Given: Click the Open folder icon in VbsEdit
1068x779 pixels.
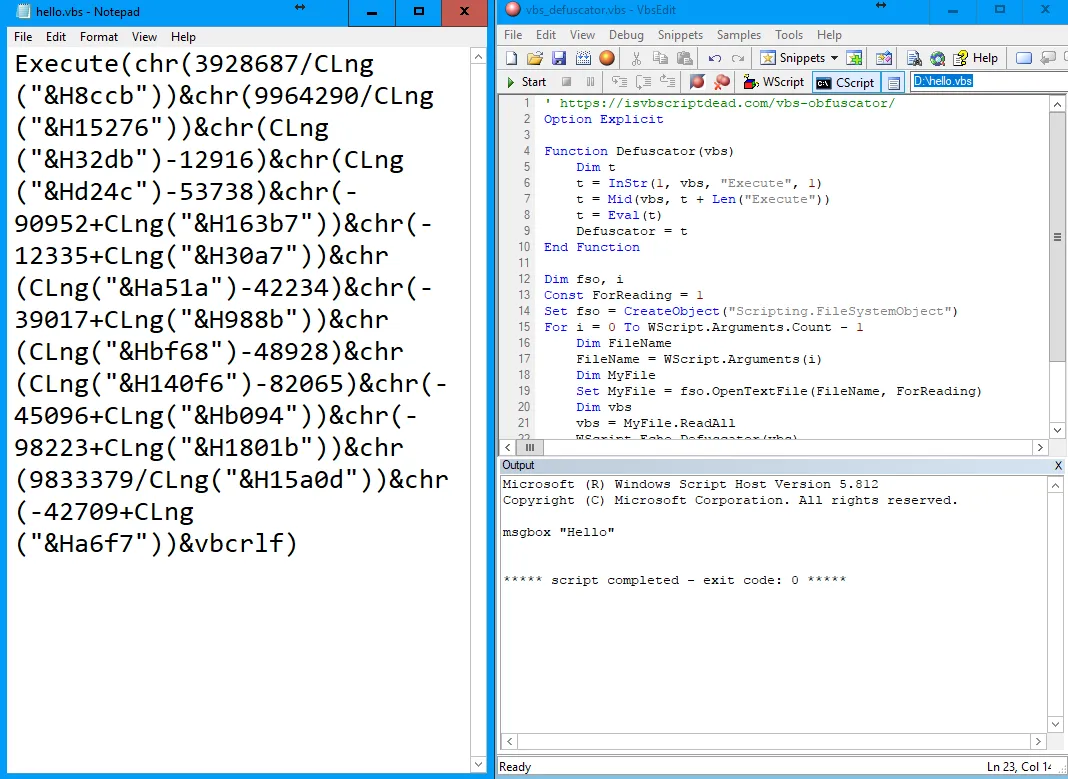Looking at the screenshot, I should 535,58.
